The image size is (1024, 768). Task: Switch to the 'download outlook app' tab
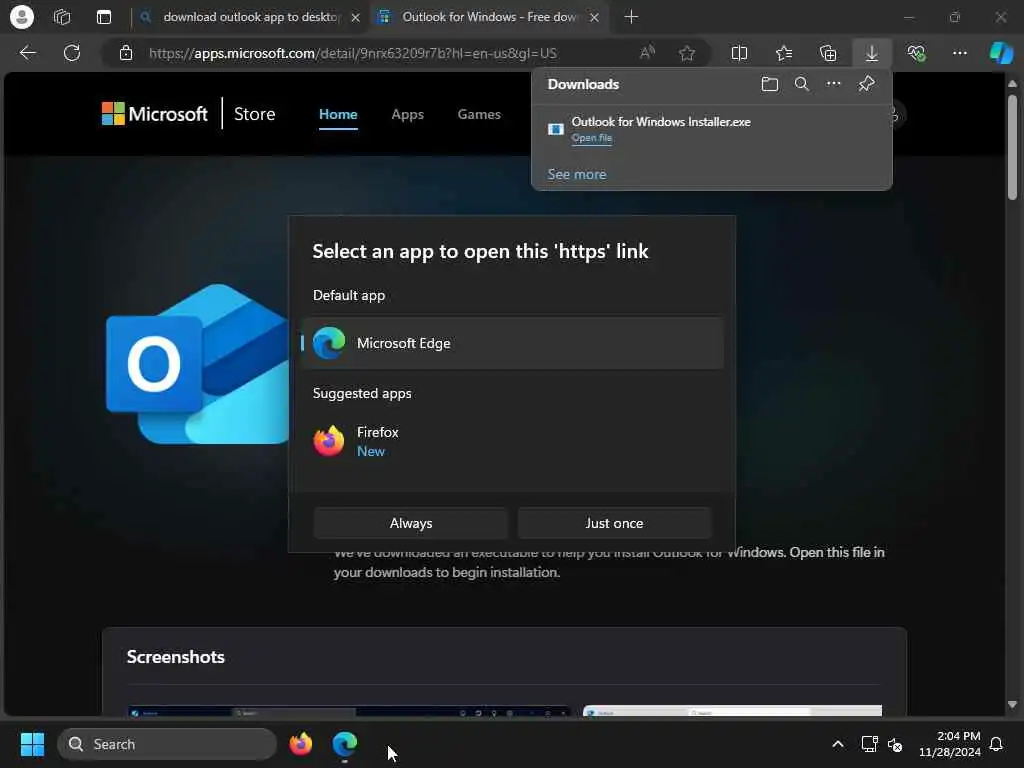tap(251, 17)
